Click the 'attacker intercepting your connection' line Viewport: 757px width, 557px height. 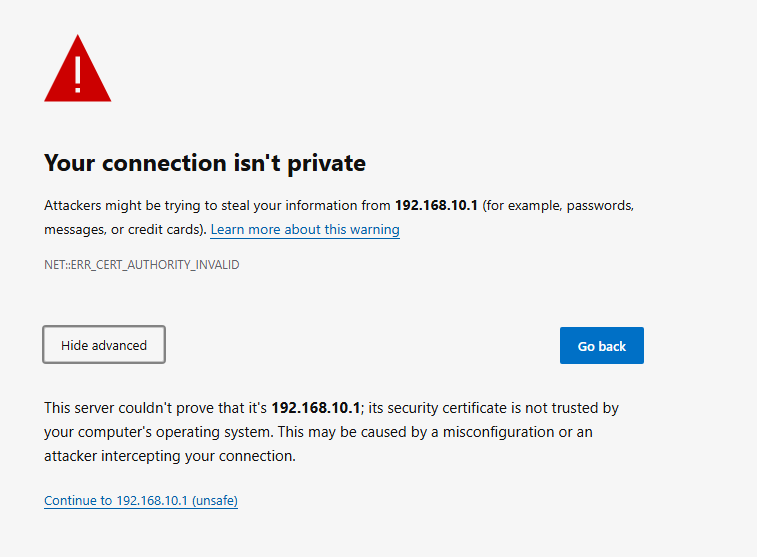click(169, 456)
